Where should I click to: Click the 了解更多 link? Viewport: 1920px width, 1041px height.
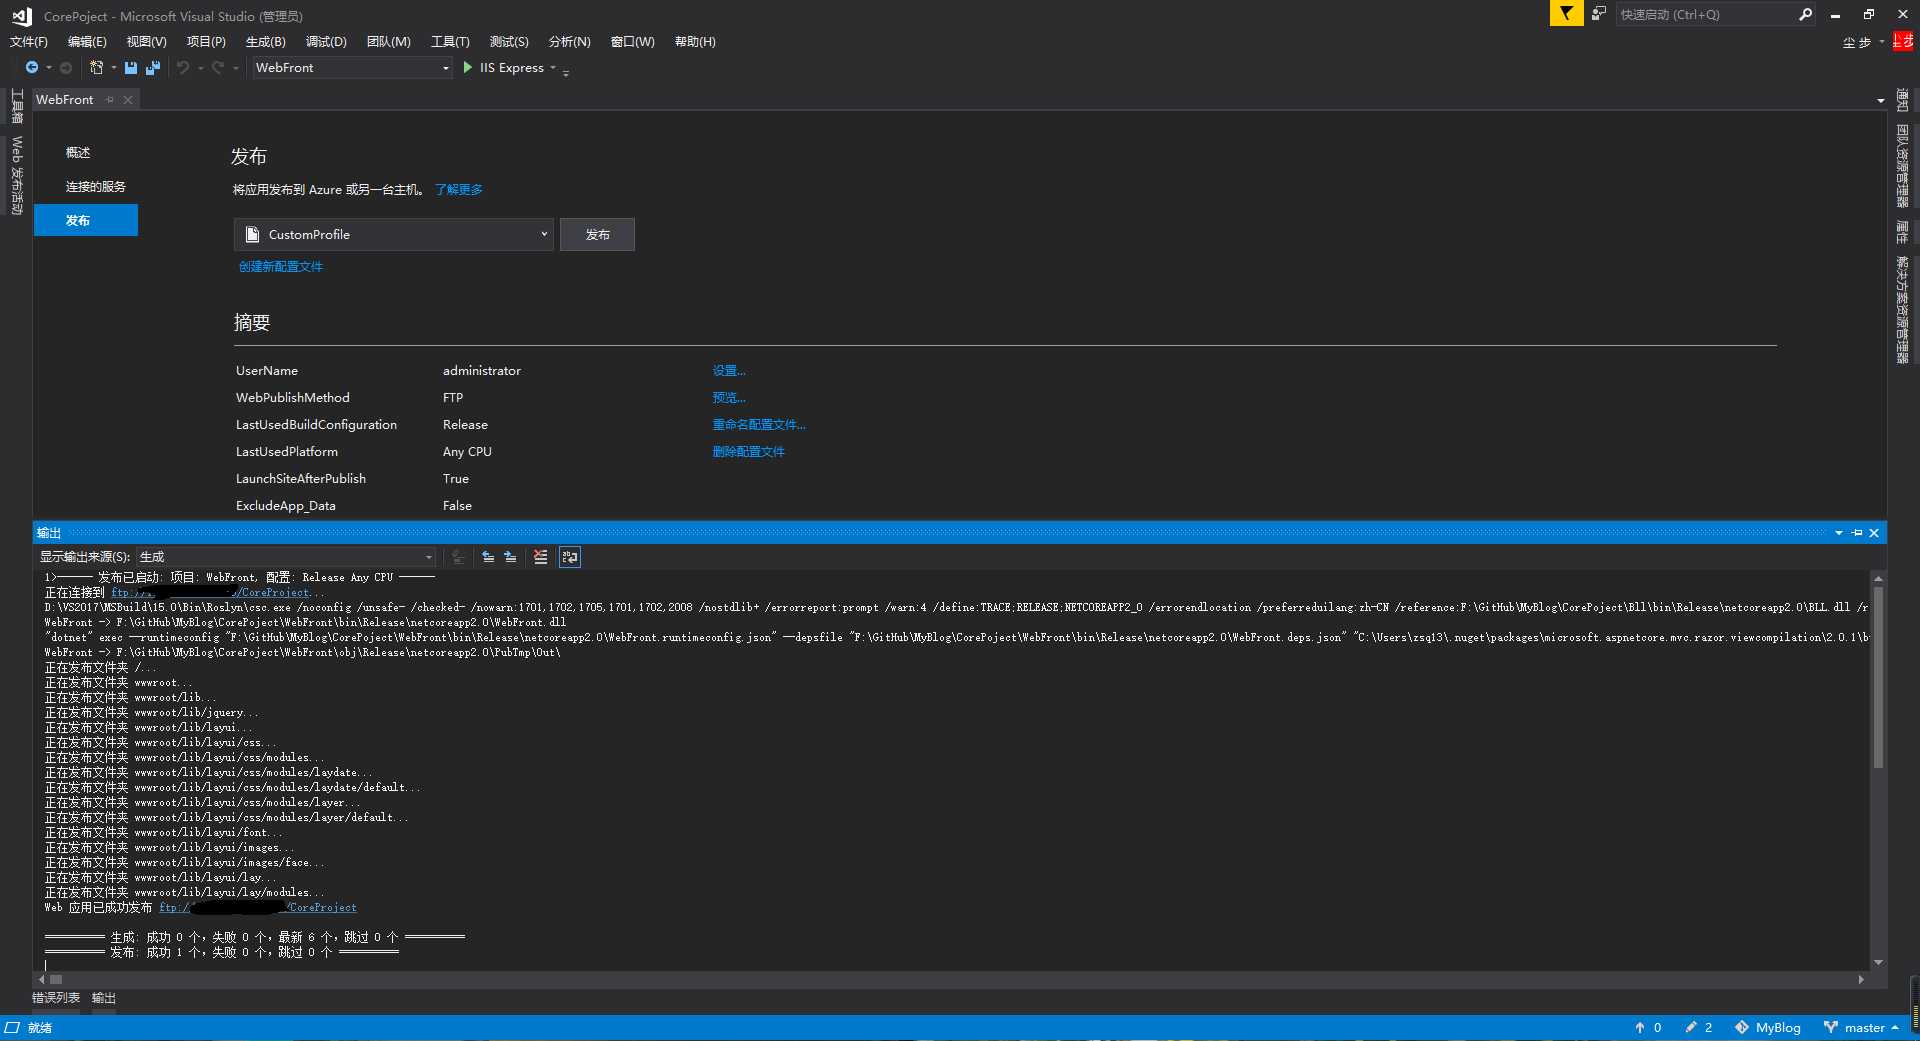(459, 189)
